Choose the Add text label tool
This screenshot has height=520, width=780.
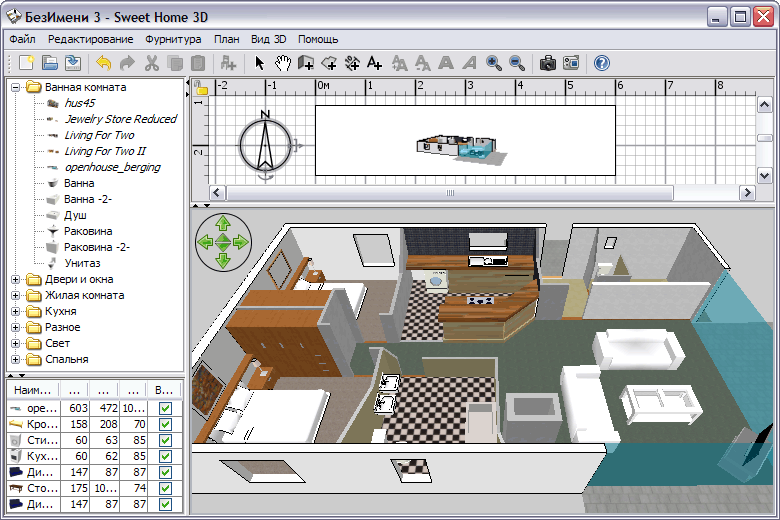(375, 63)
